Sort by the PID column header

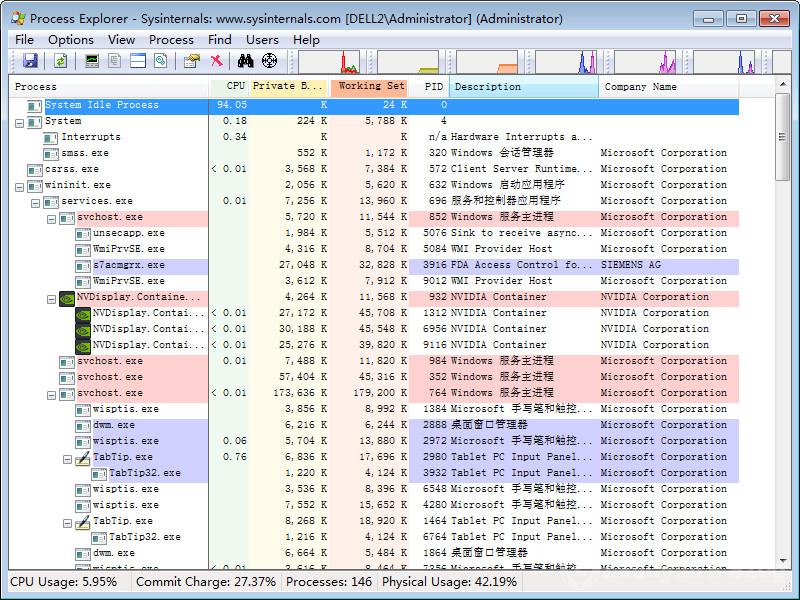pyautogui.click(x=429, y=87)
